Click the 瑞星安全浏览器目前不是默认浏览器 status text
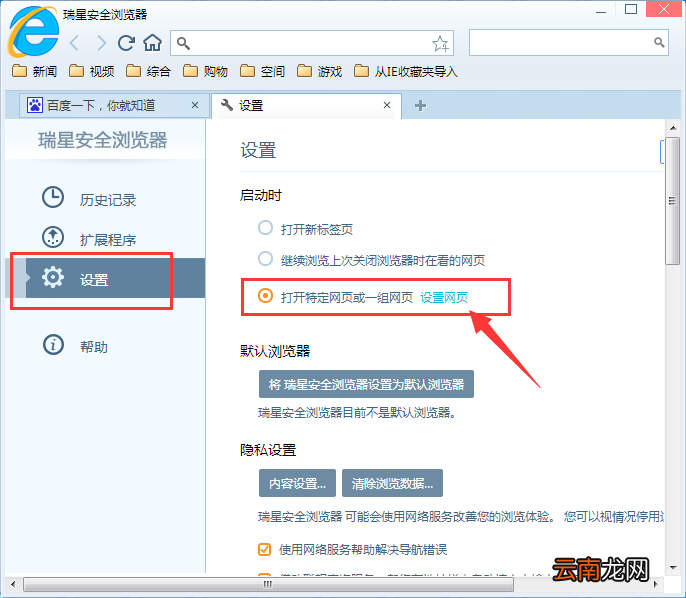This screenshot has height=598, width=686. tap(357, 413)
